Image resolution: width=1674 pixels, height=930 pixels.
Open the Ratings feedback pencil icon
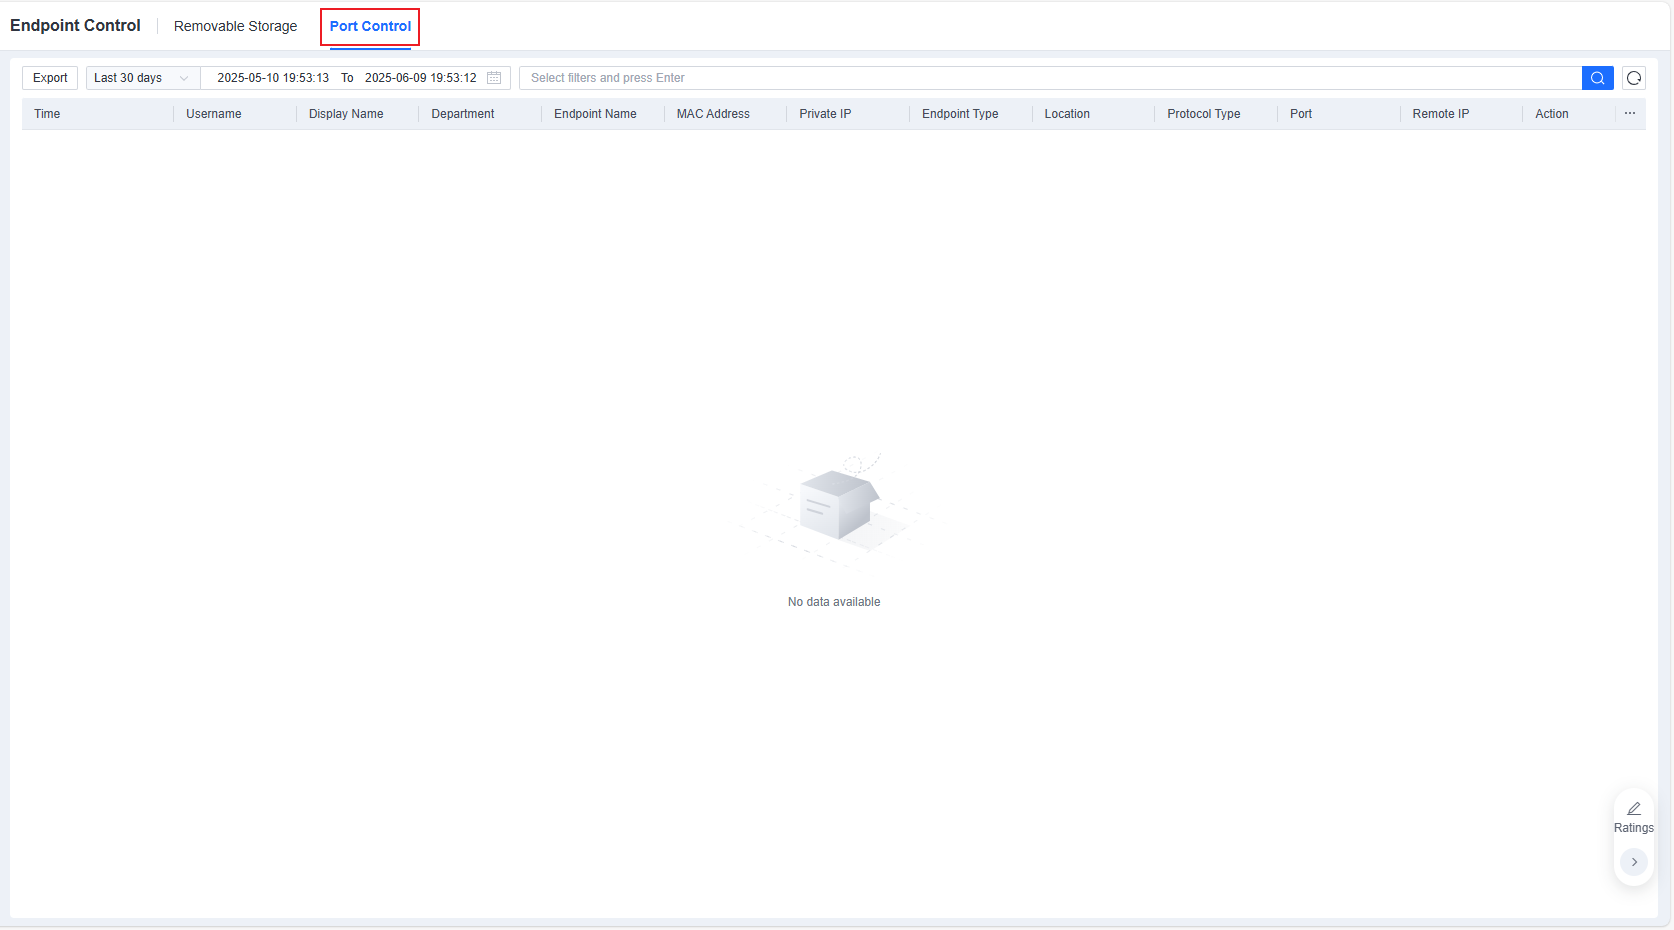1634,809
